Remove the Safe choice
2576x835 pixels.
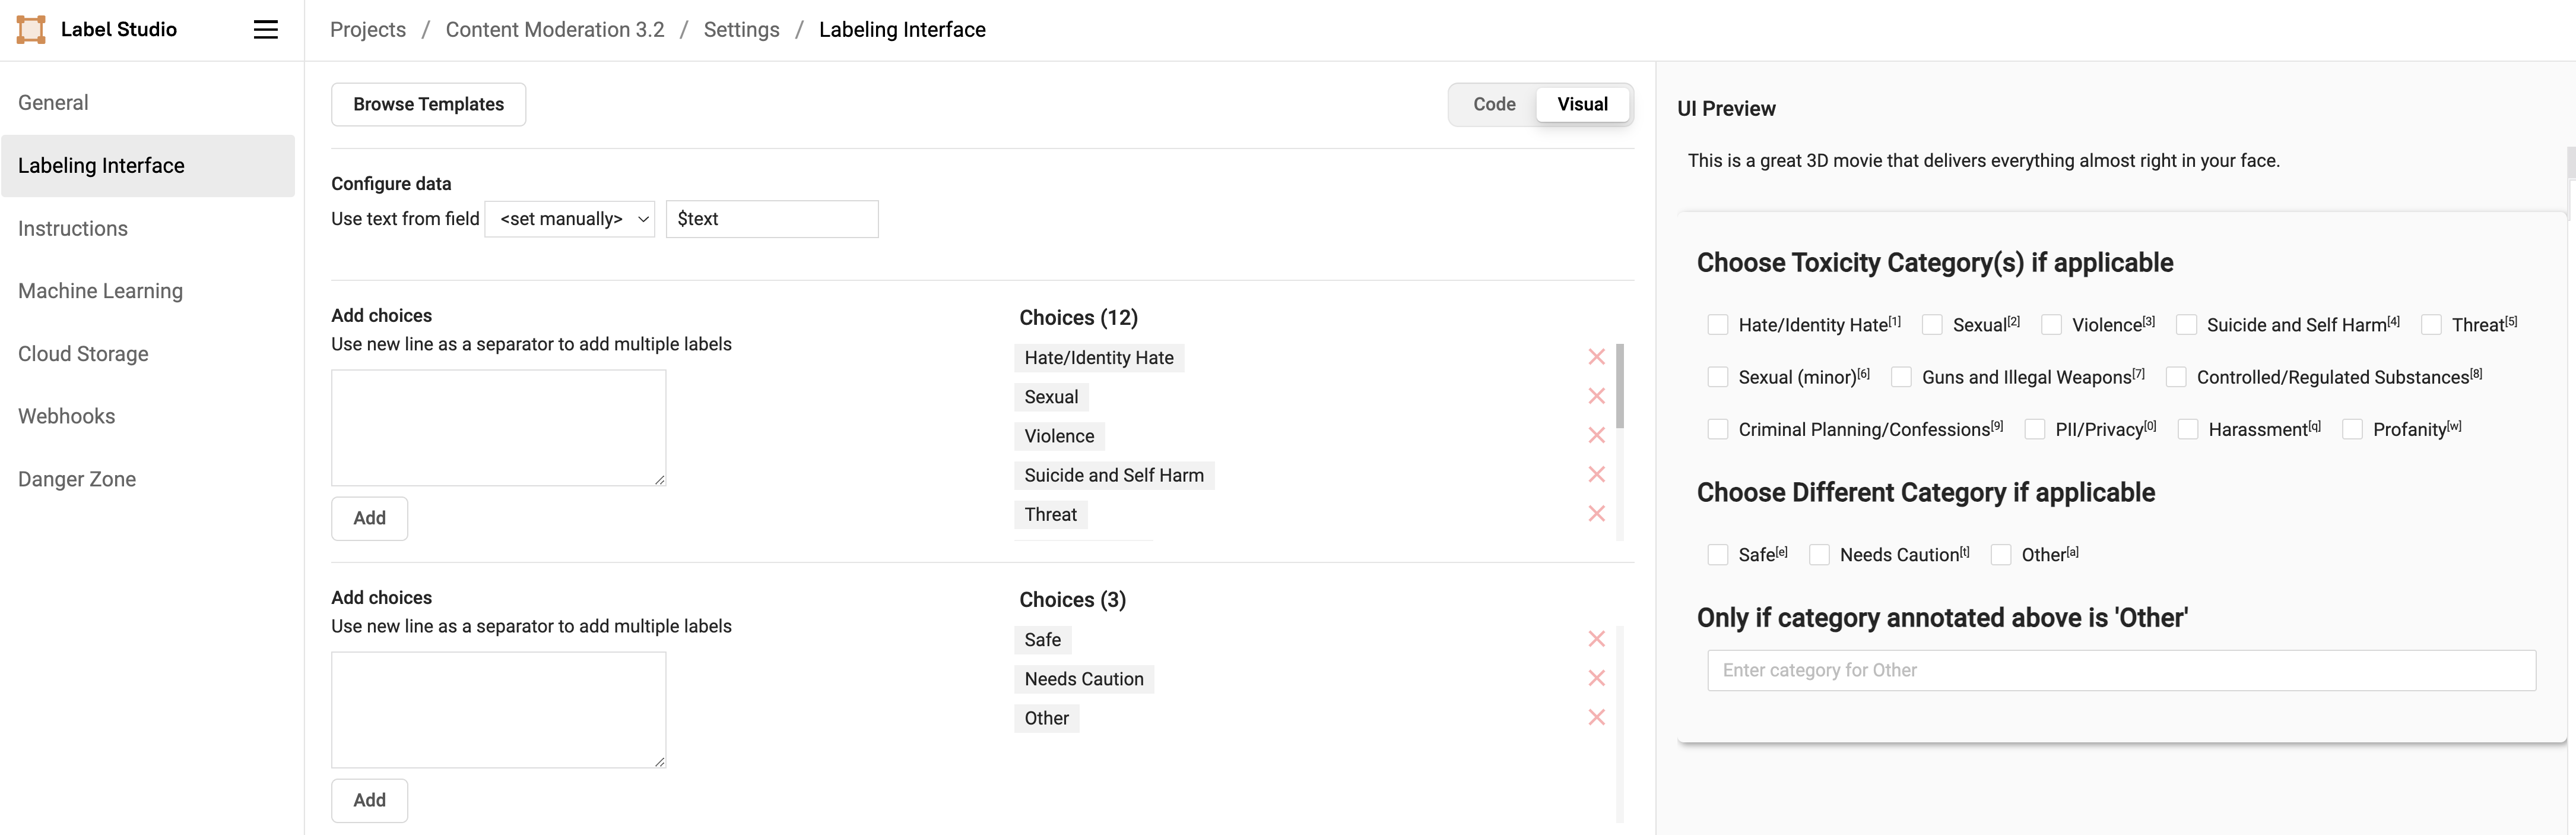coord(1596,639)
